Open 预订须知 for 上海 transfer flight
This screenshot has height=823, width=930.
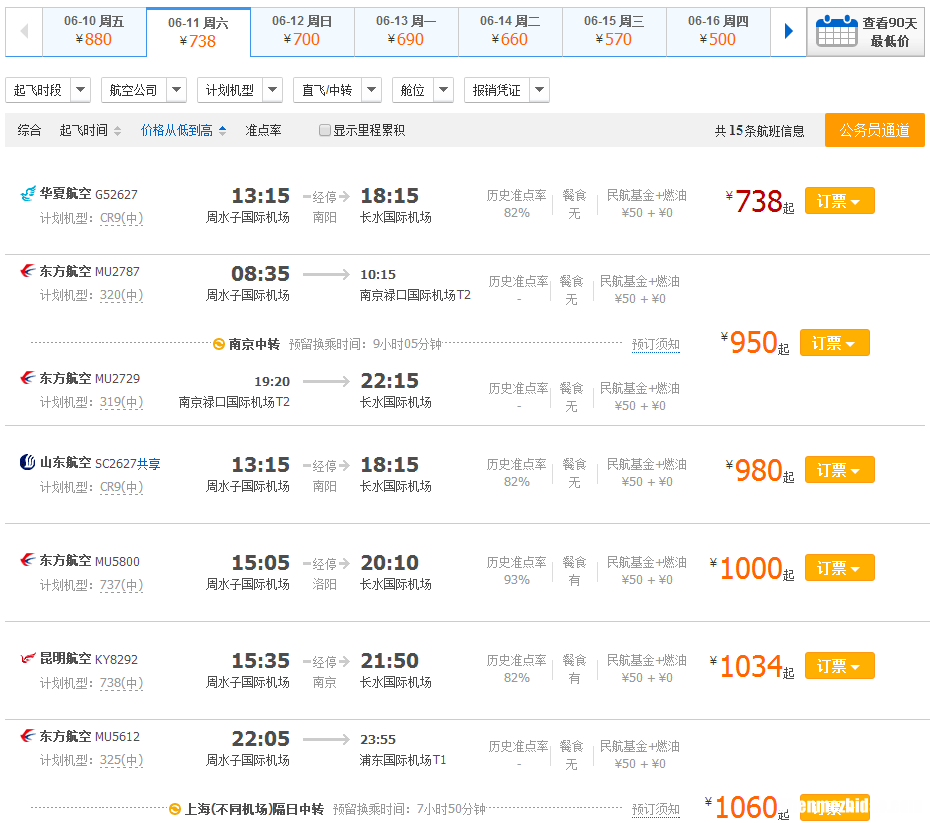tap(655, 809)
